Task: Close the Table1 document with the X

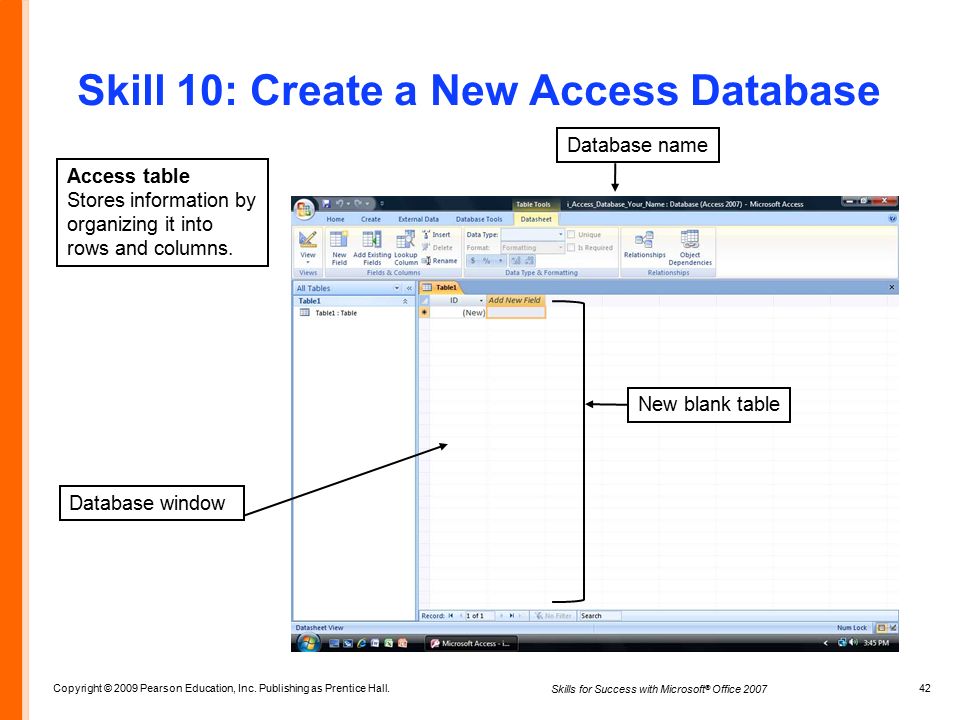Action: [x=891, y=287]
